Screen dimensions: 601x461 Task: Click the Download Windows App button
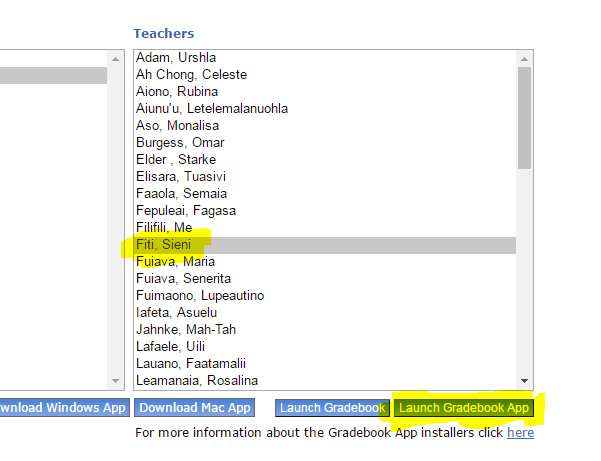point(64,407)
